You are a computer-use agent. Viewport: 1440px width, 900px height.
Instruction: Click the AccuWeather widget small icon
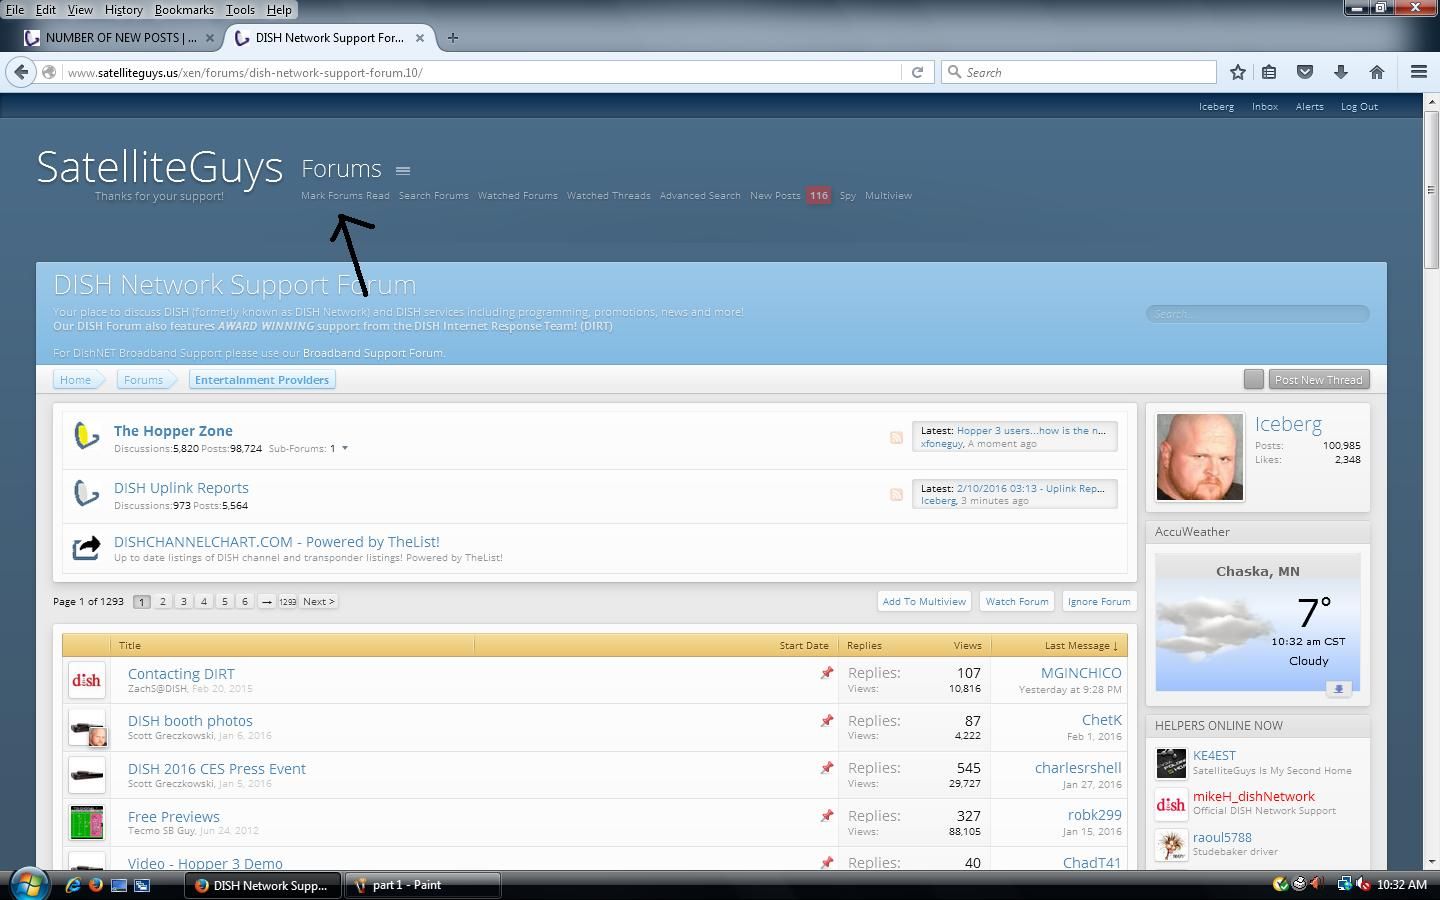[1339, 688]
